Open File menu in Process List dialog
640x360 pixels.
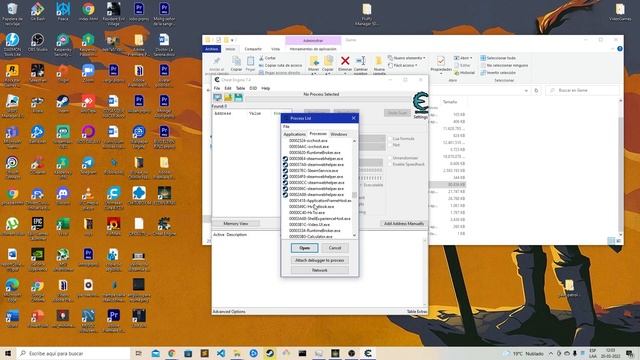click(286, 127)
